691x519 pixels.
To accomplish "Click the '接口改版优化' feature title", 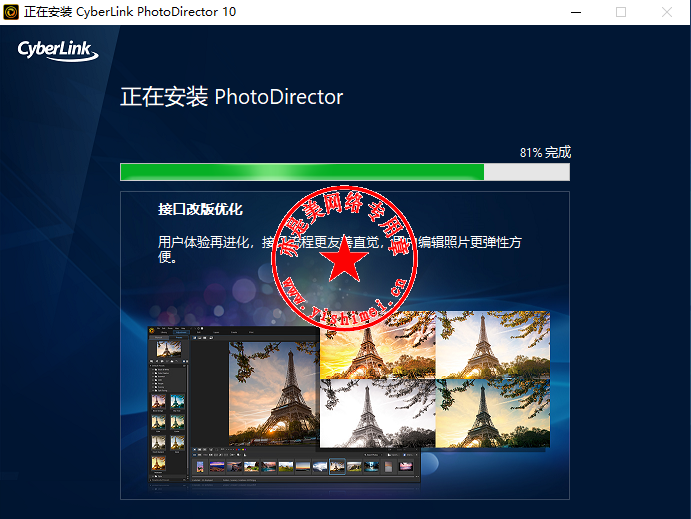I will tap(200, 209).
